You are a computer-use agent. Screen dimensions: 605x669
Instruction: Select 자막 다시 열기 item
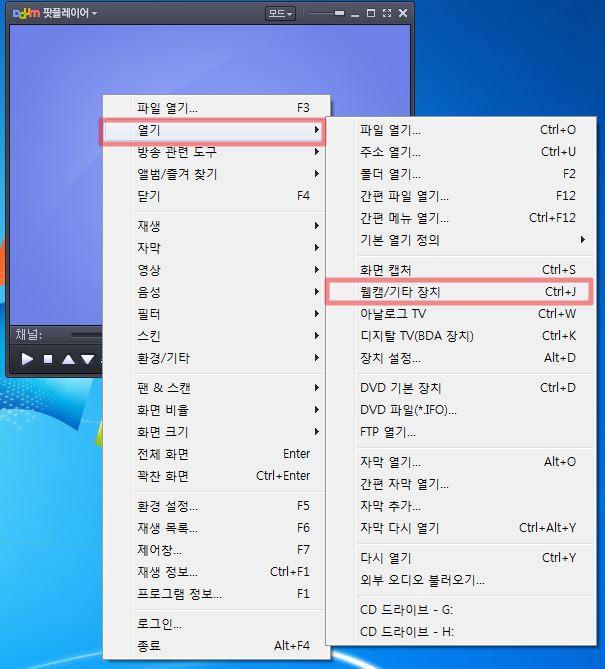tap(461, 528)
